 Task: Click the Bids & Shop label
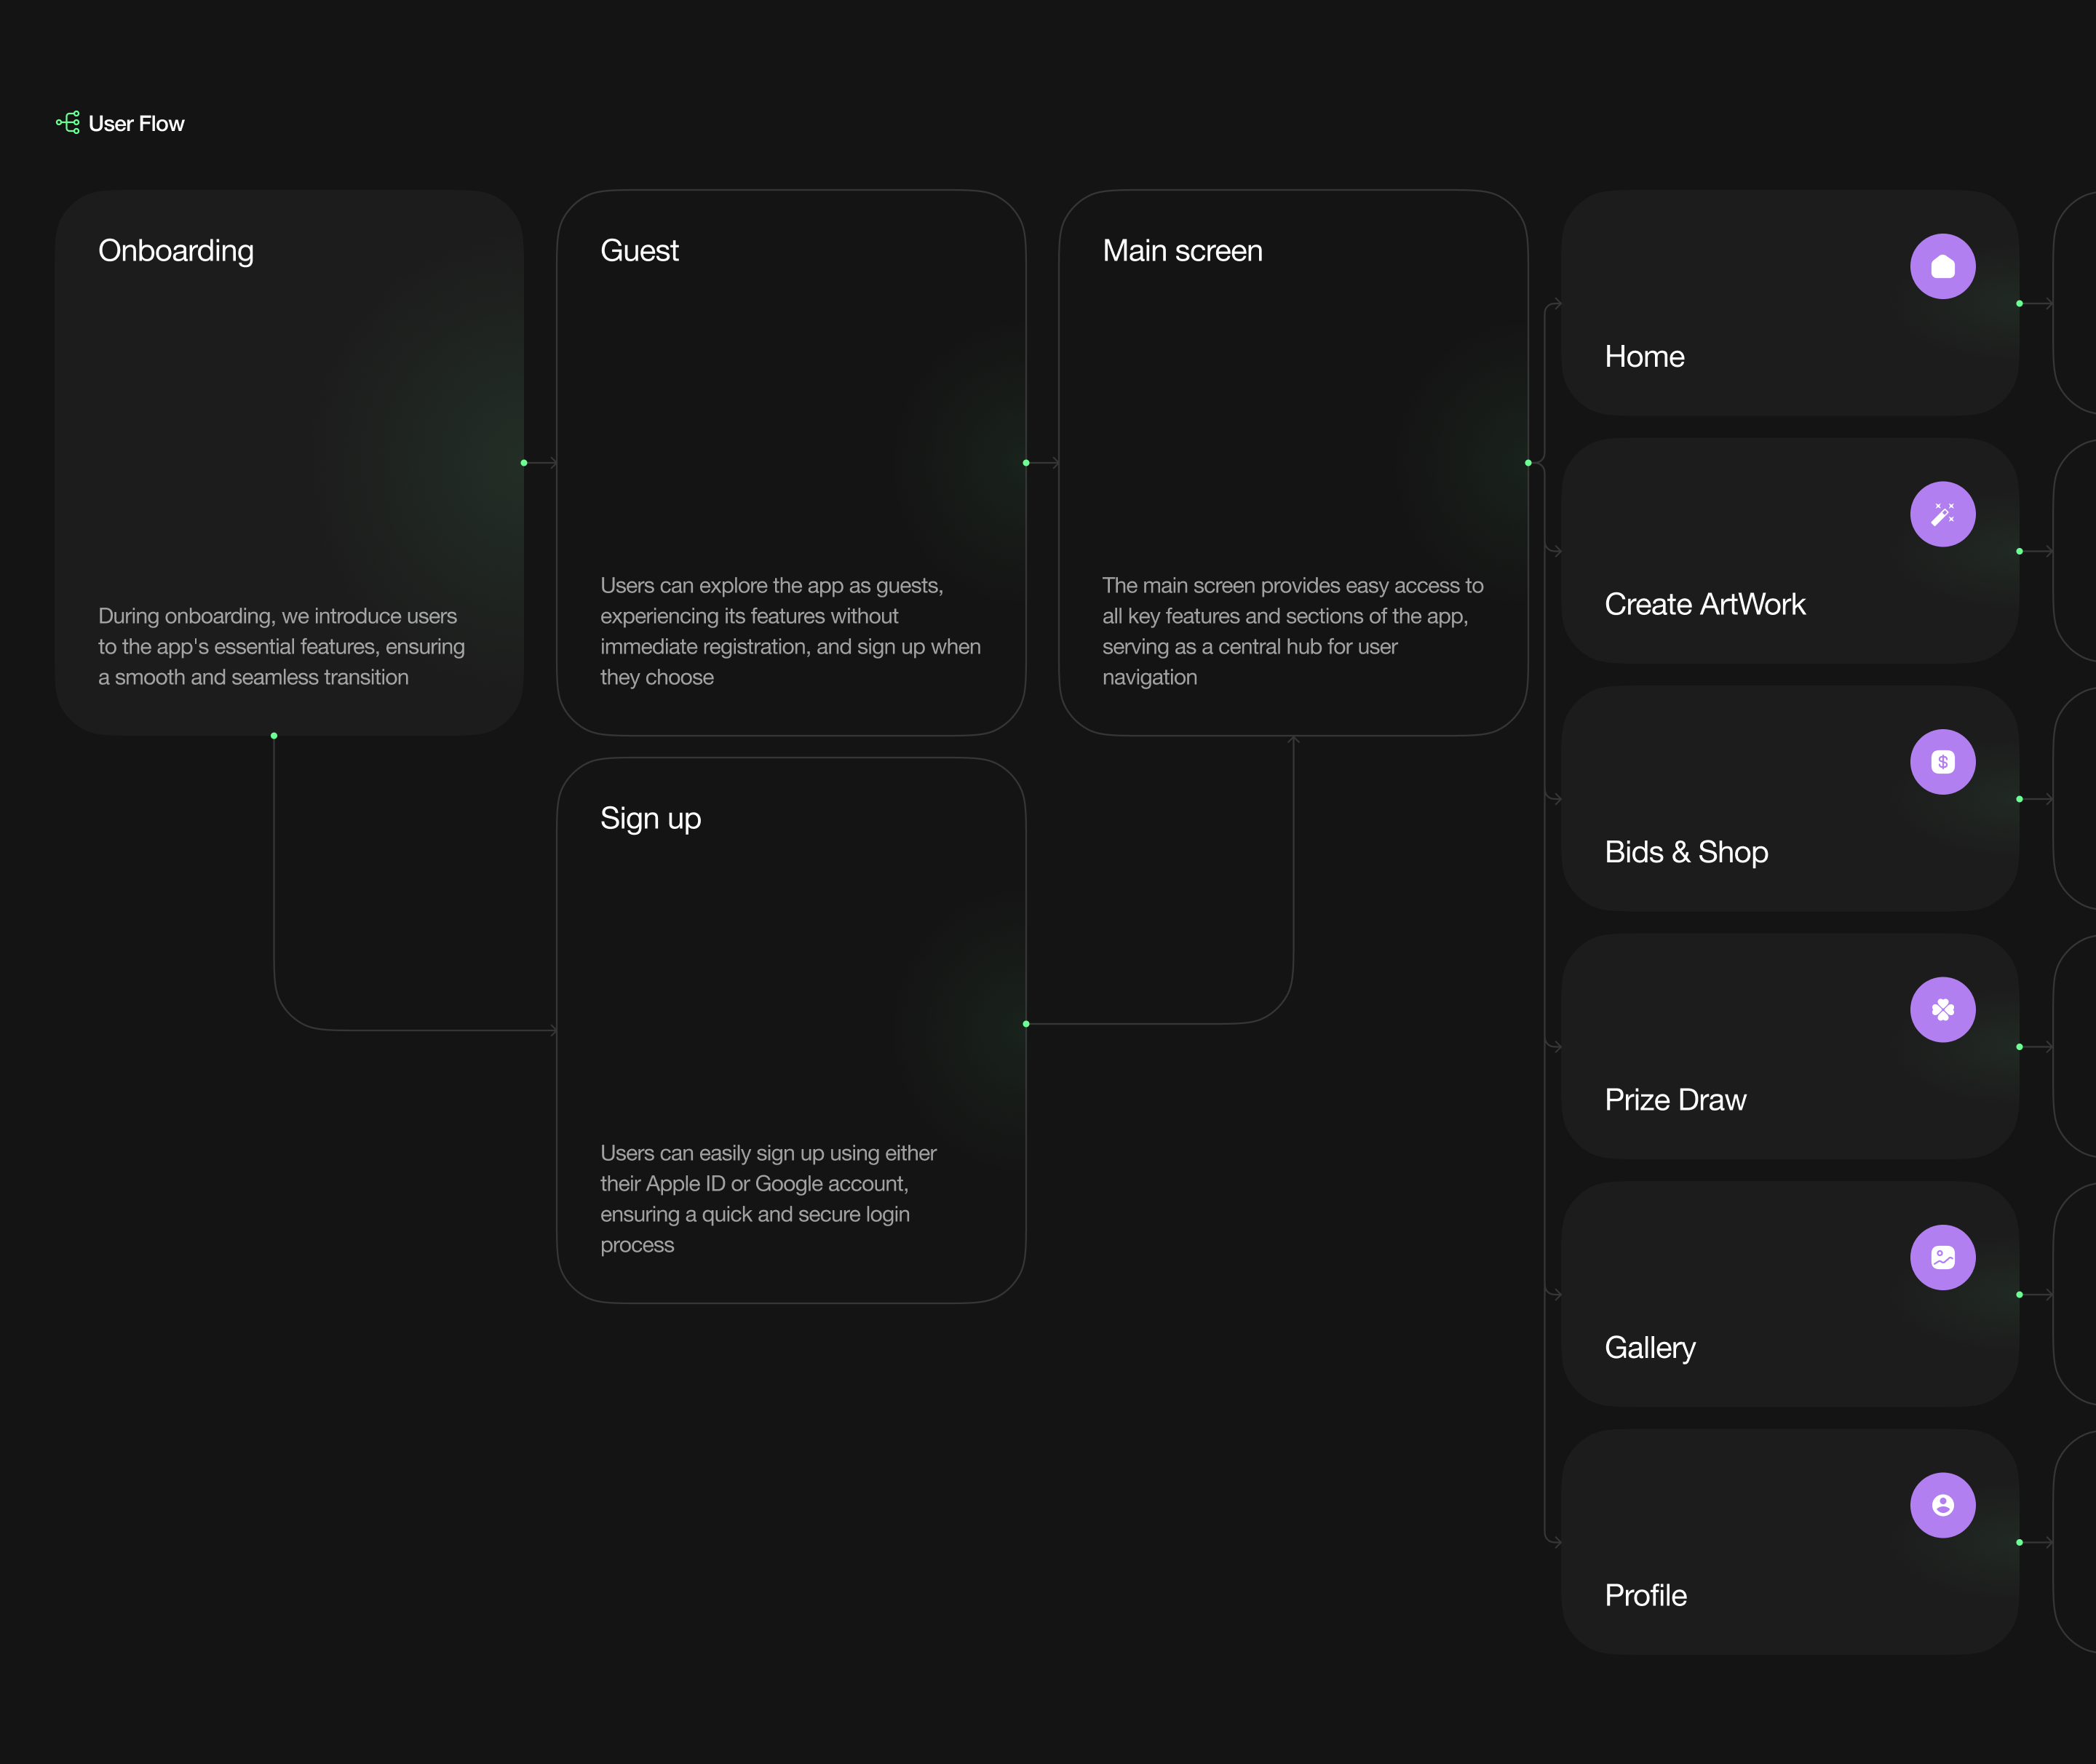pos(1686,852)
